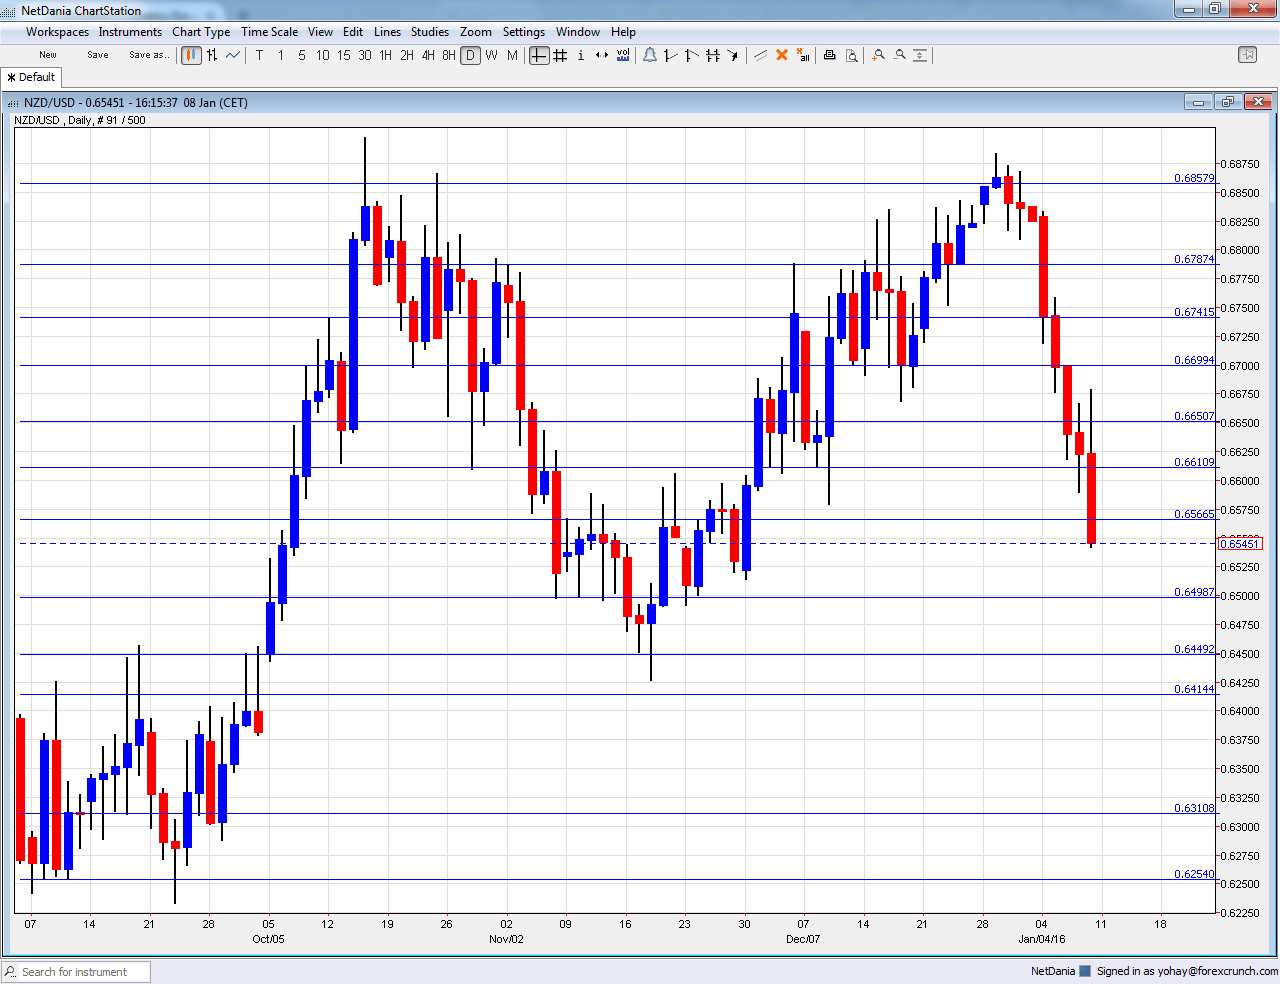Select the candlestick chart type icon
This screenshot has height=984, width=1280.
coord(190,55)
